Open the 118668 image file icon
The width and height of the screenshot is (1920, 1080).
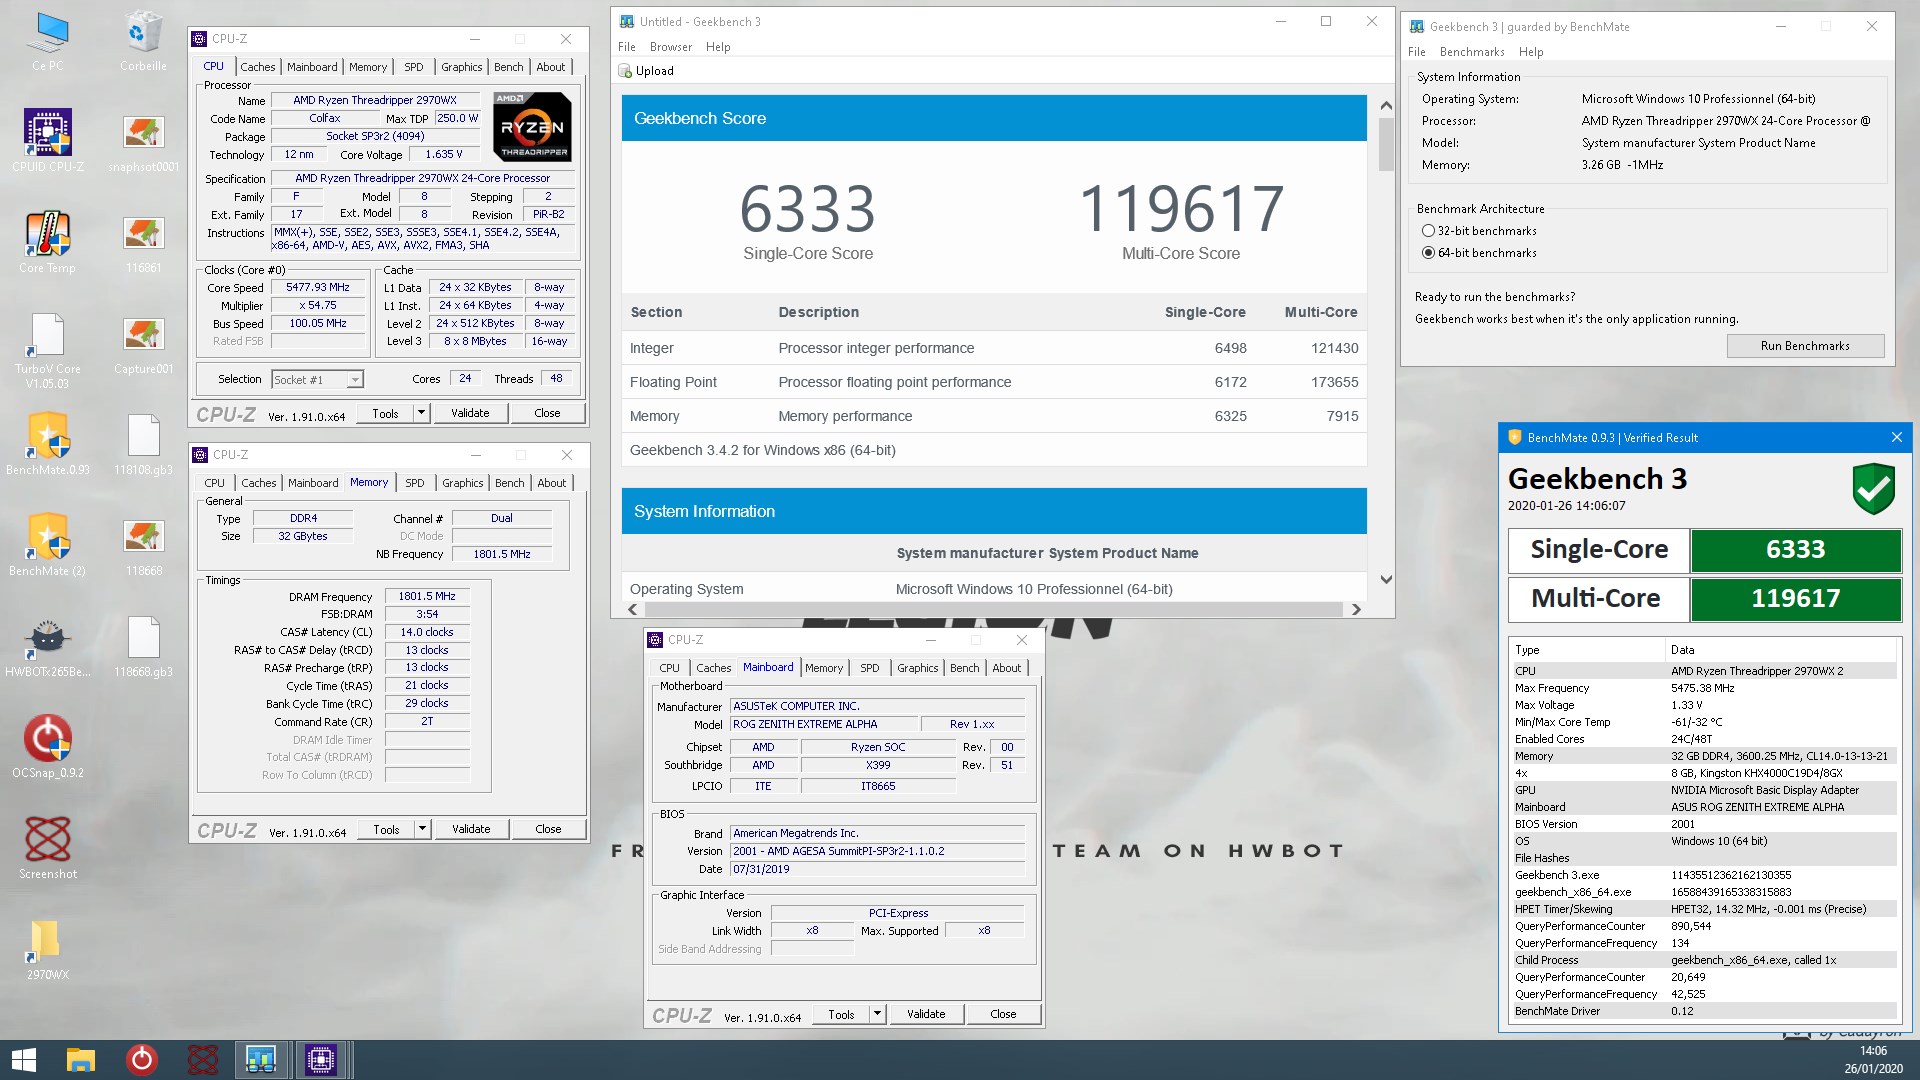coord(143,545)
